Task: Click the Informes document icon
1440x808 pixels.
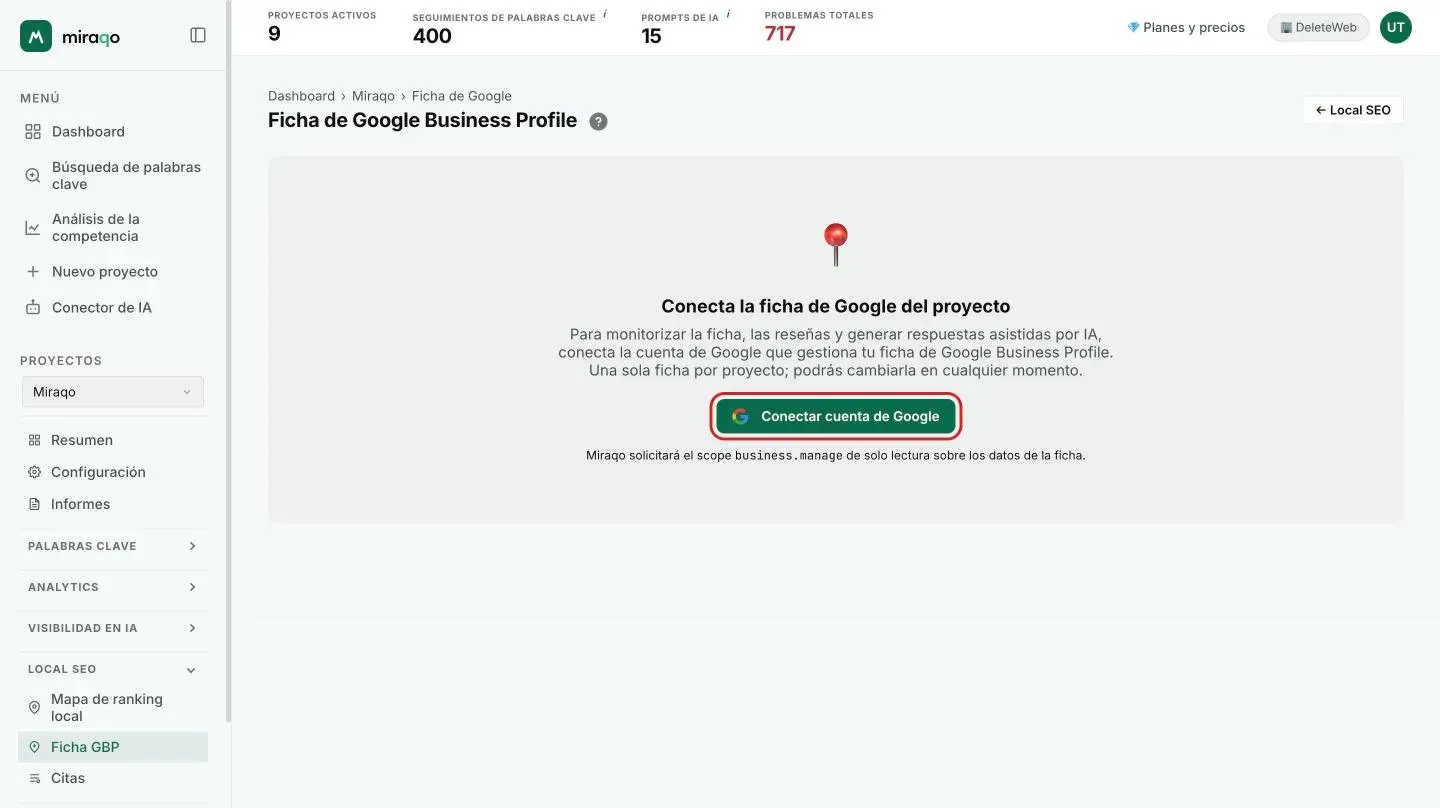Action: pyautogui.click(x=35, y=504)
